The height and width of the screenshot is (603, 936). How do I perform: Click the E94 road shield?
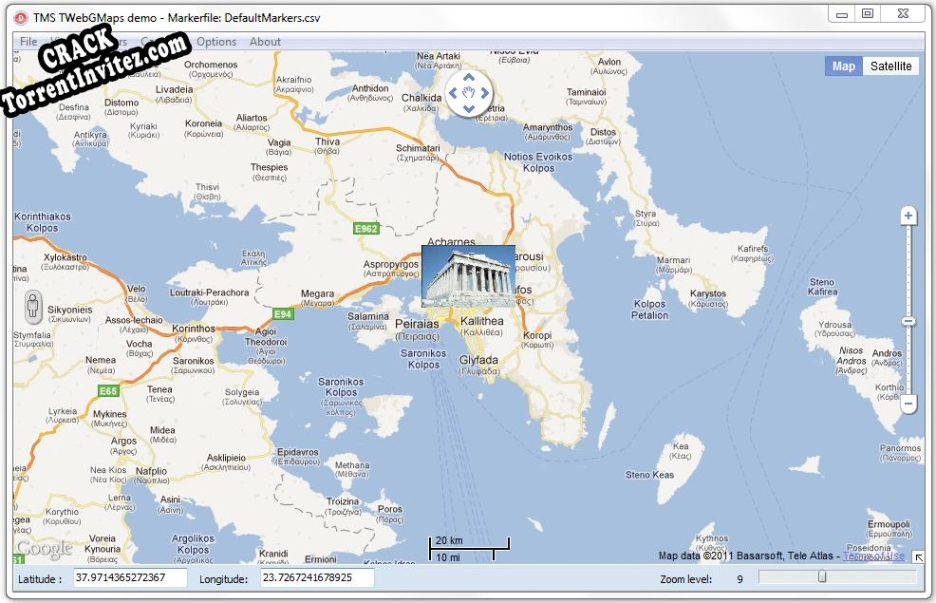click(283, 314)
